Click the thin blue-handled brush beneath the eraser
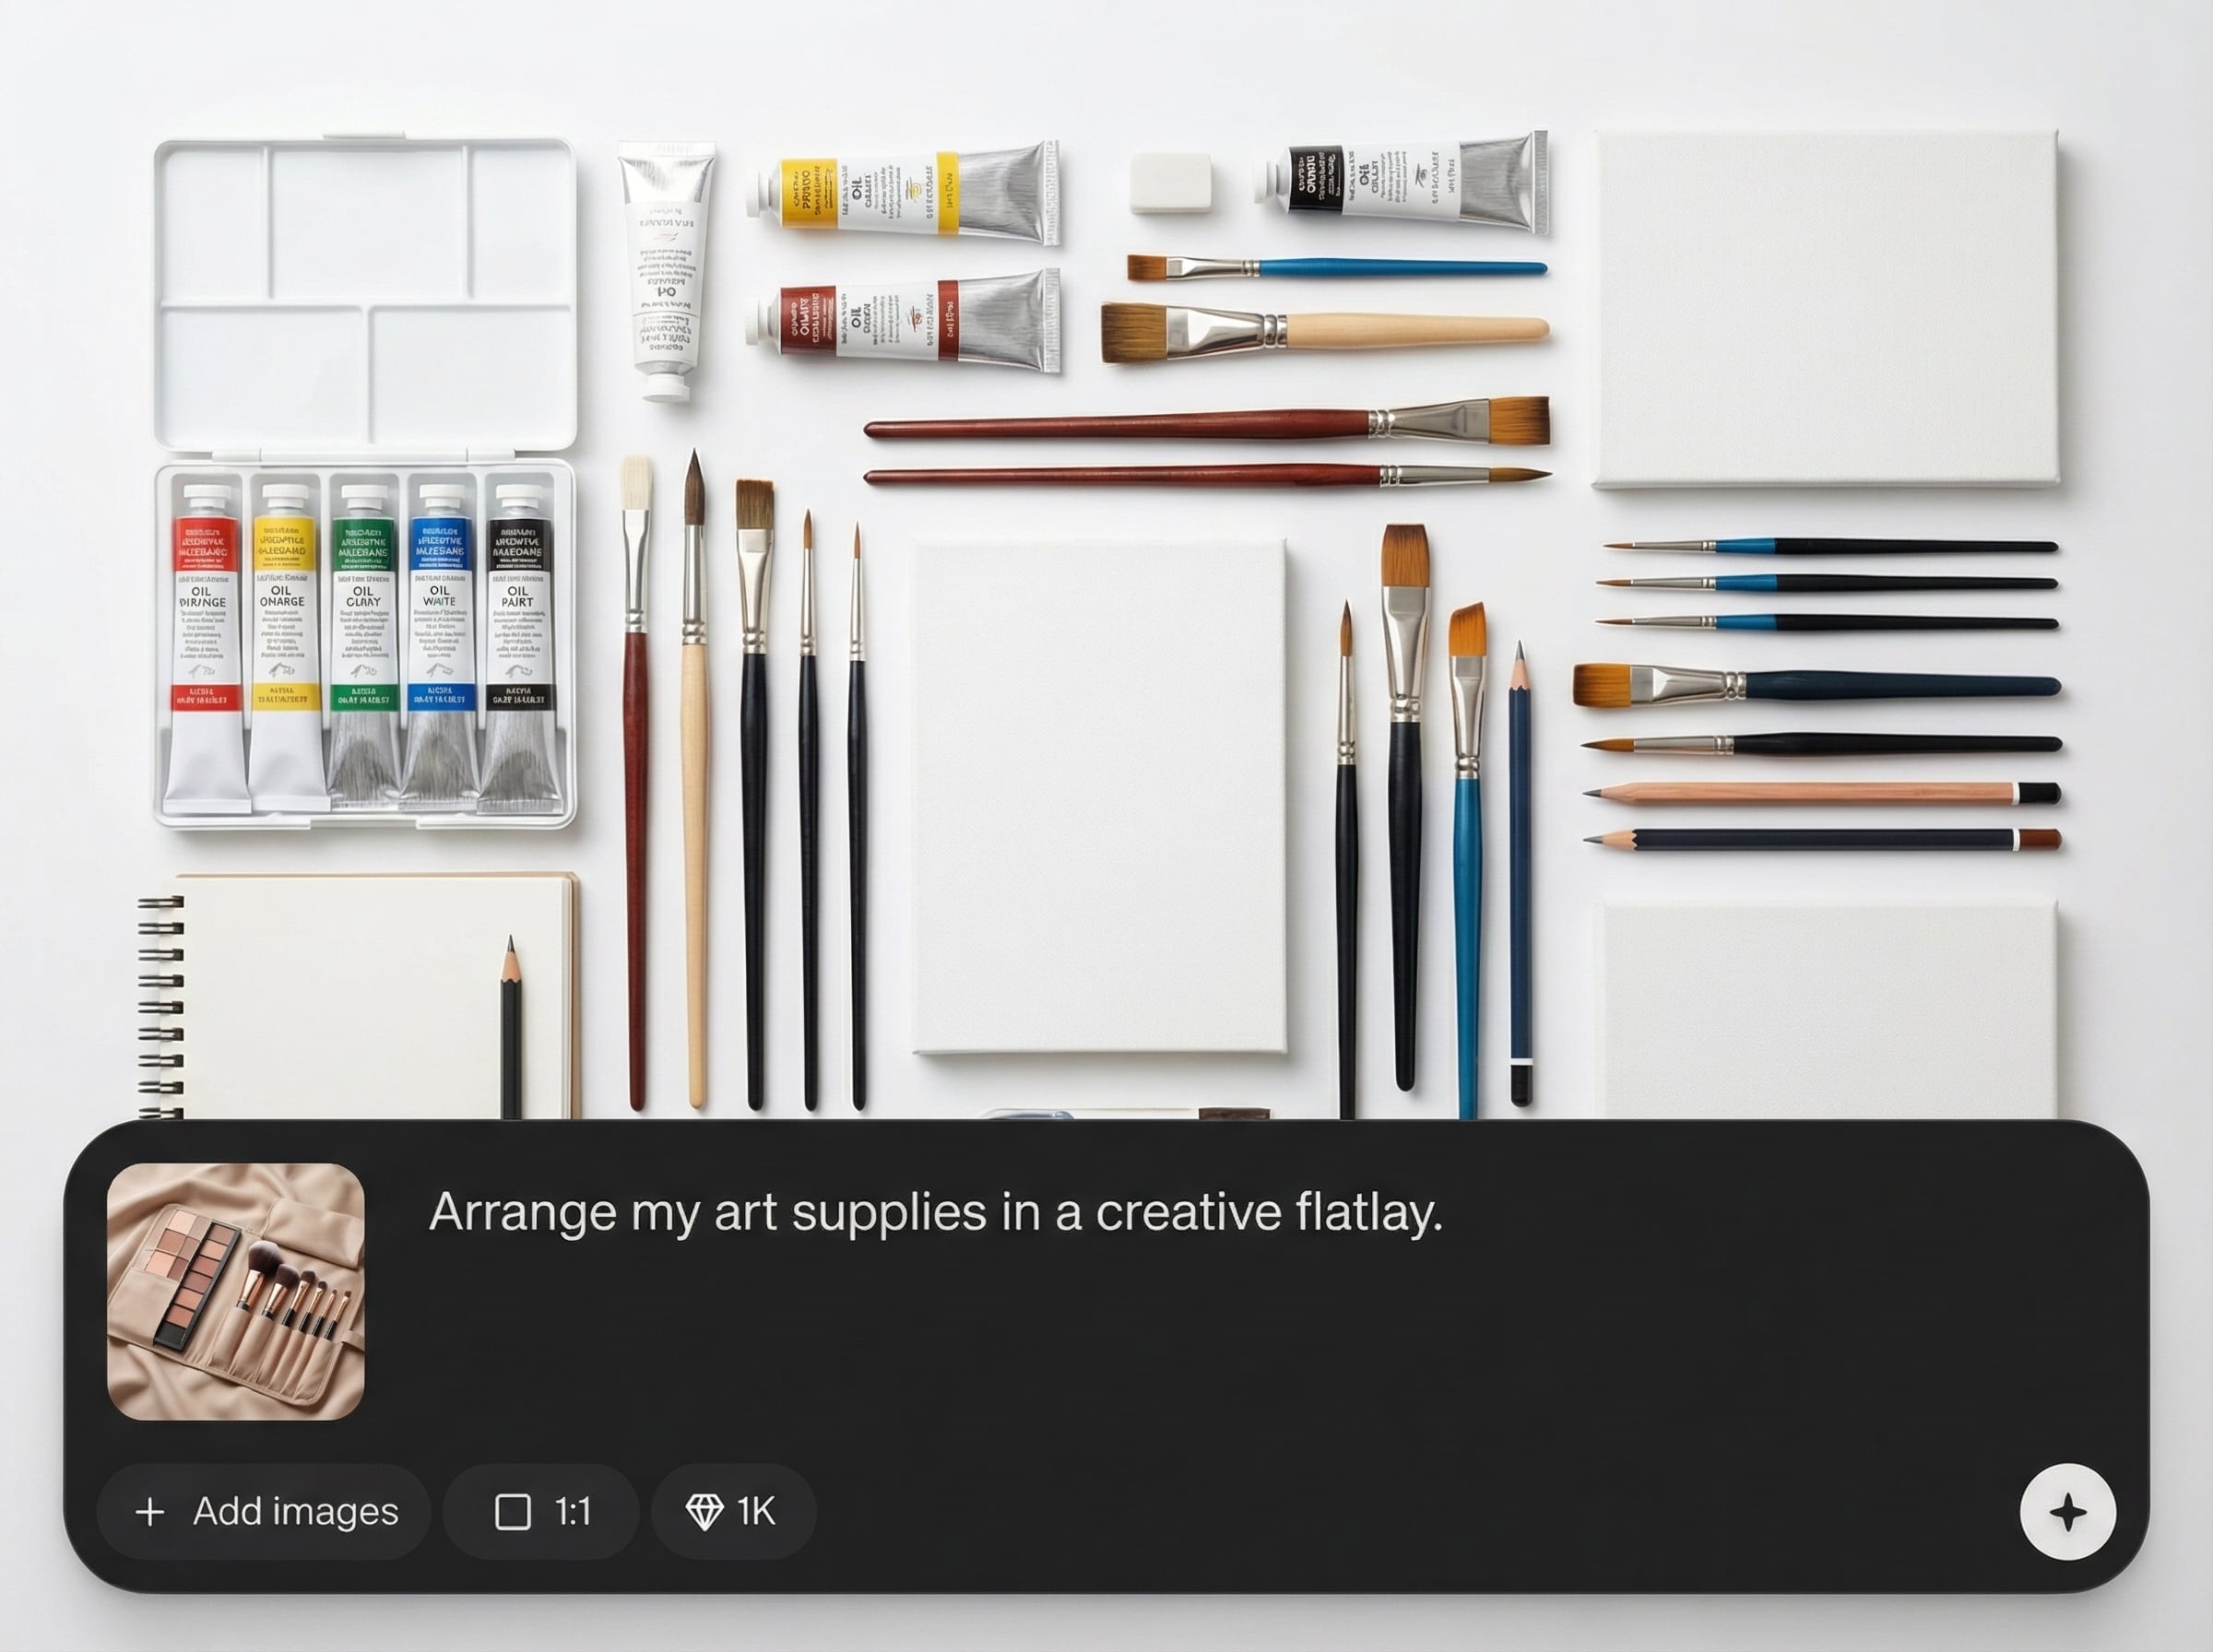This screenshot has height=1652, width=2213. pyautogui.click(x=1337, y=268)
